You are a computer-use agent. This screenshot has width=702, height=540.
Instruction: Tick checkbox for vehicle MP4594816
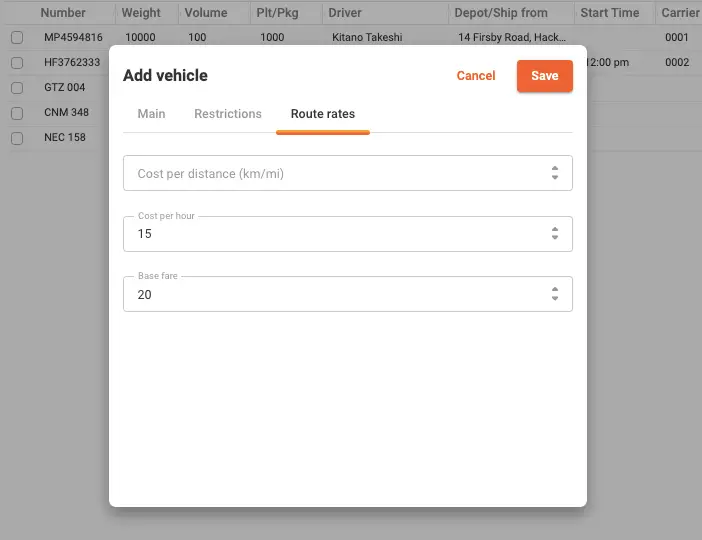point(17,38)
